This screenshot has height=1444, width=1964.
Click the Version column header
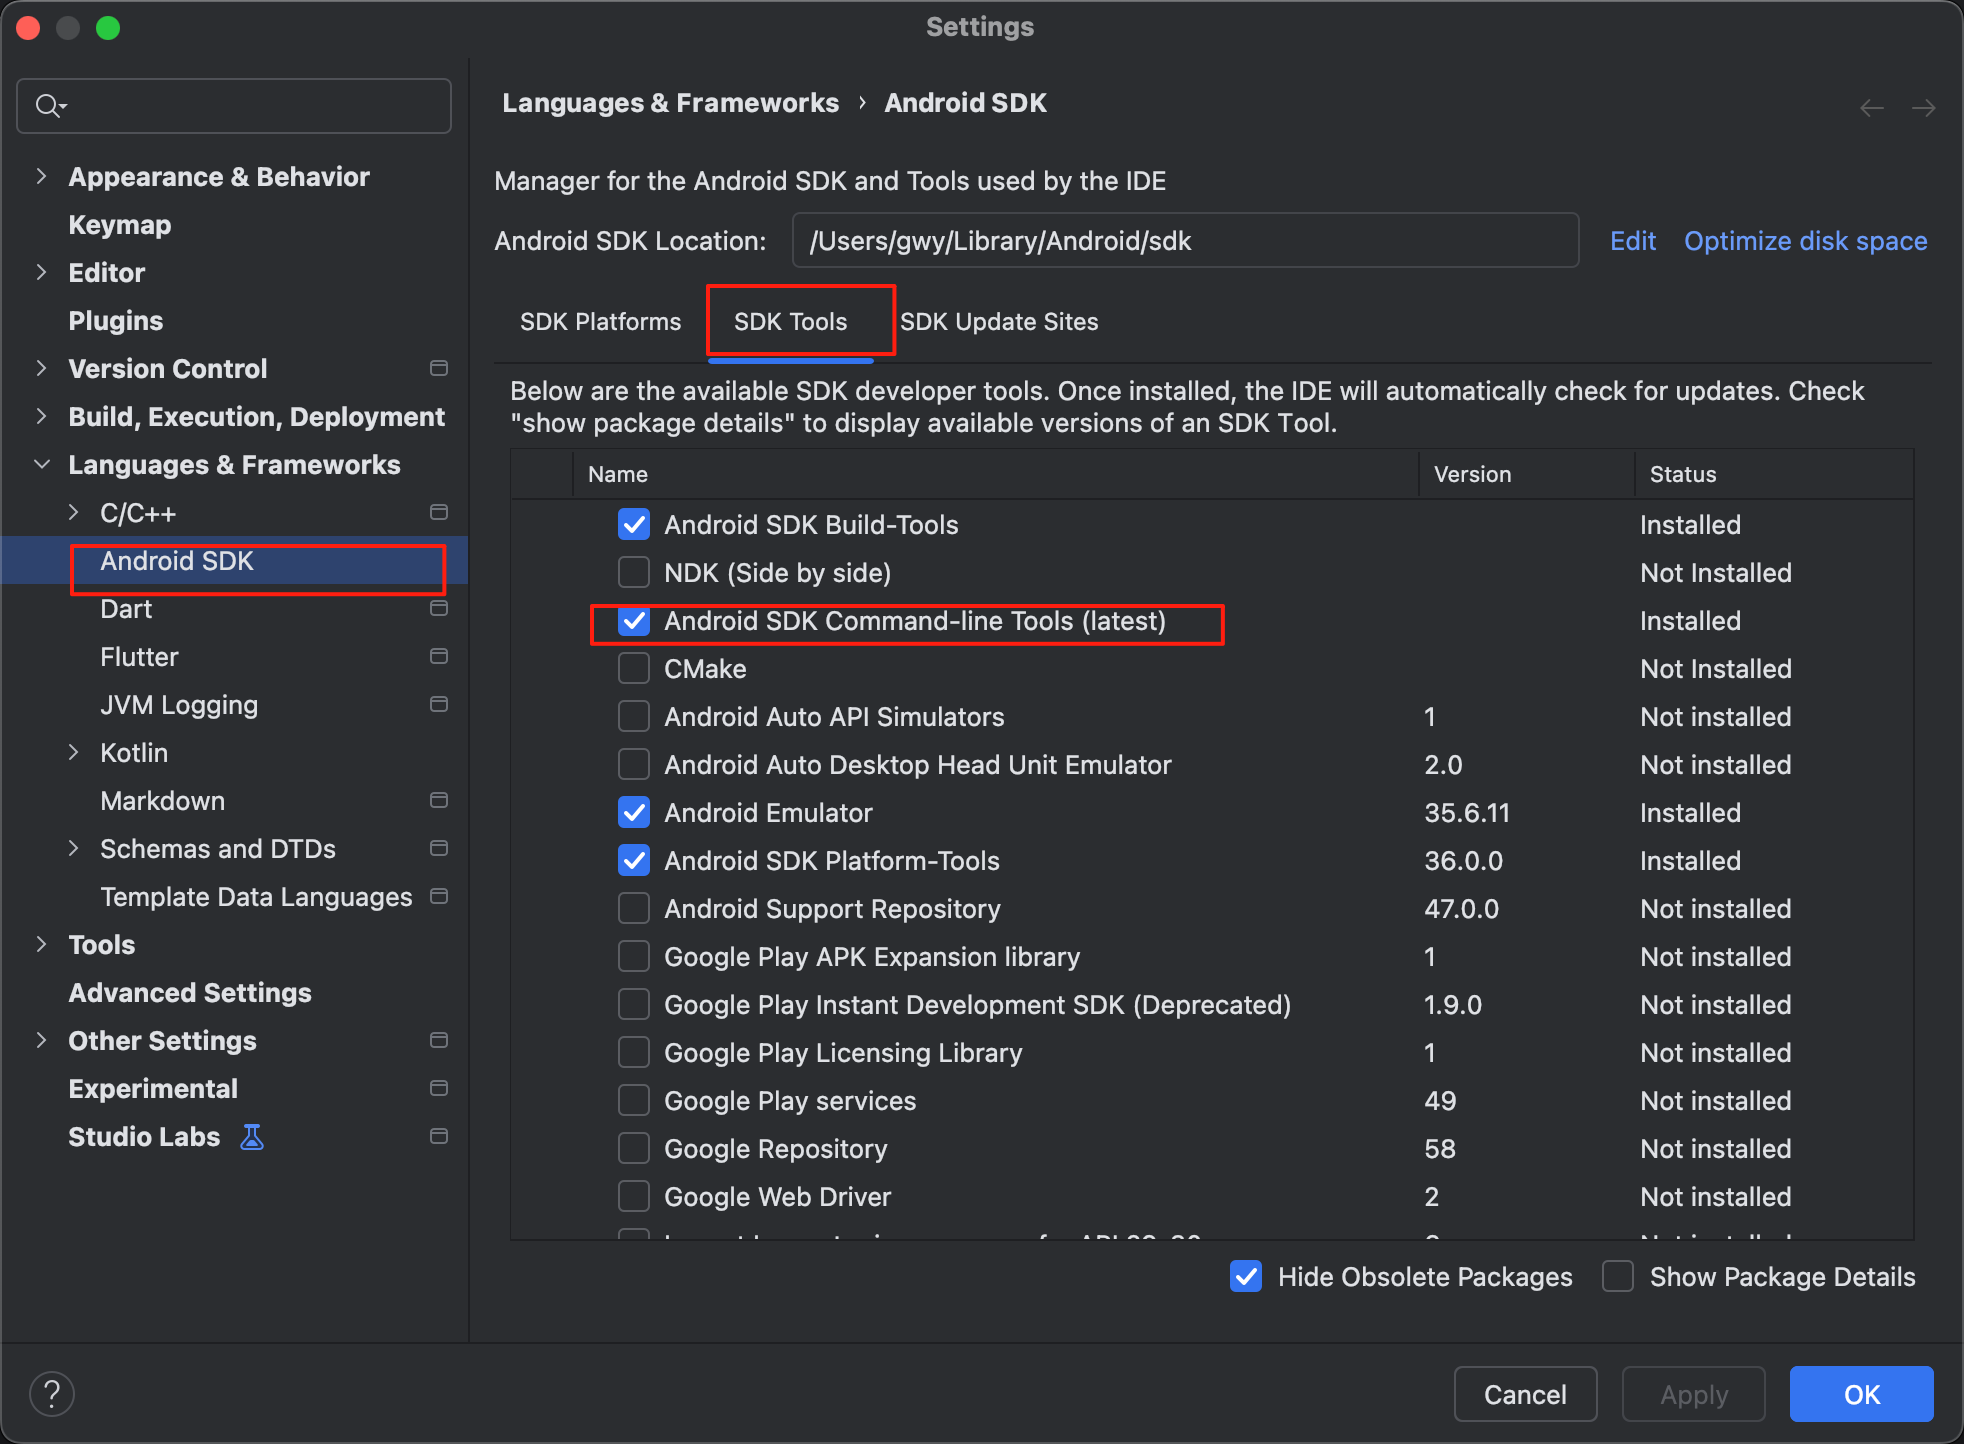pos(1527,474)
